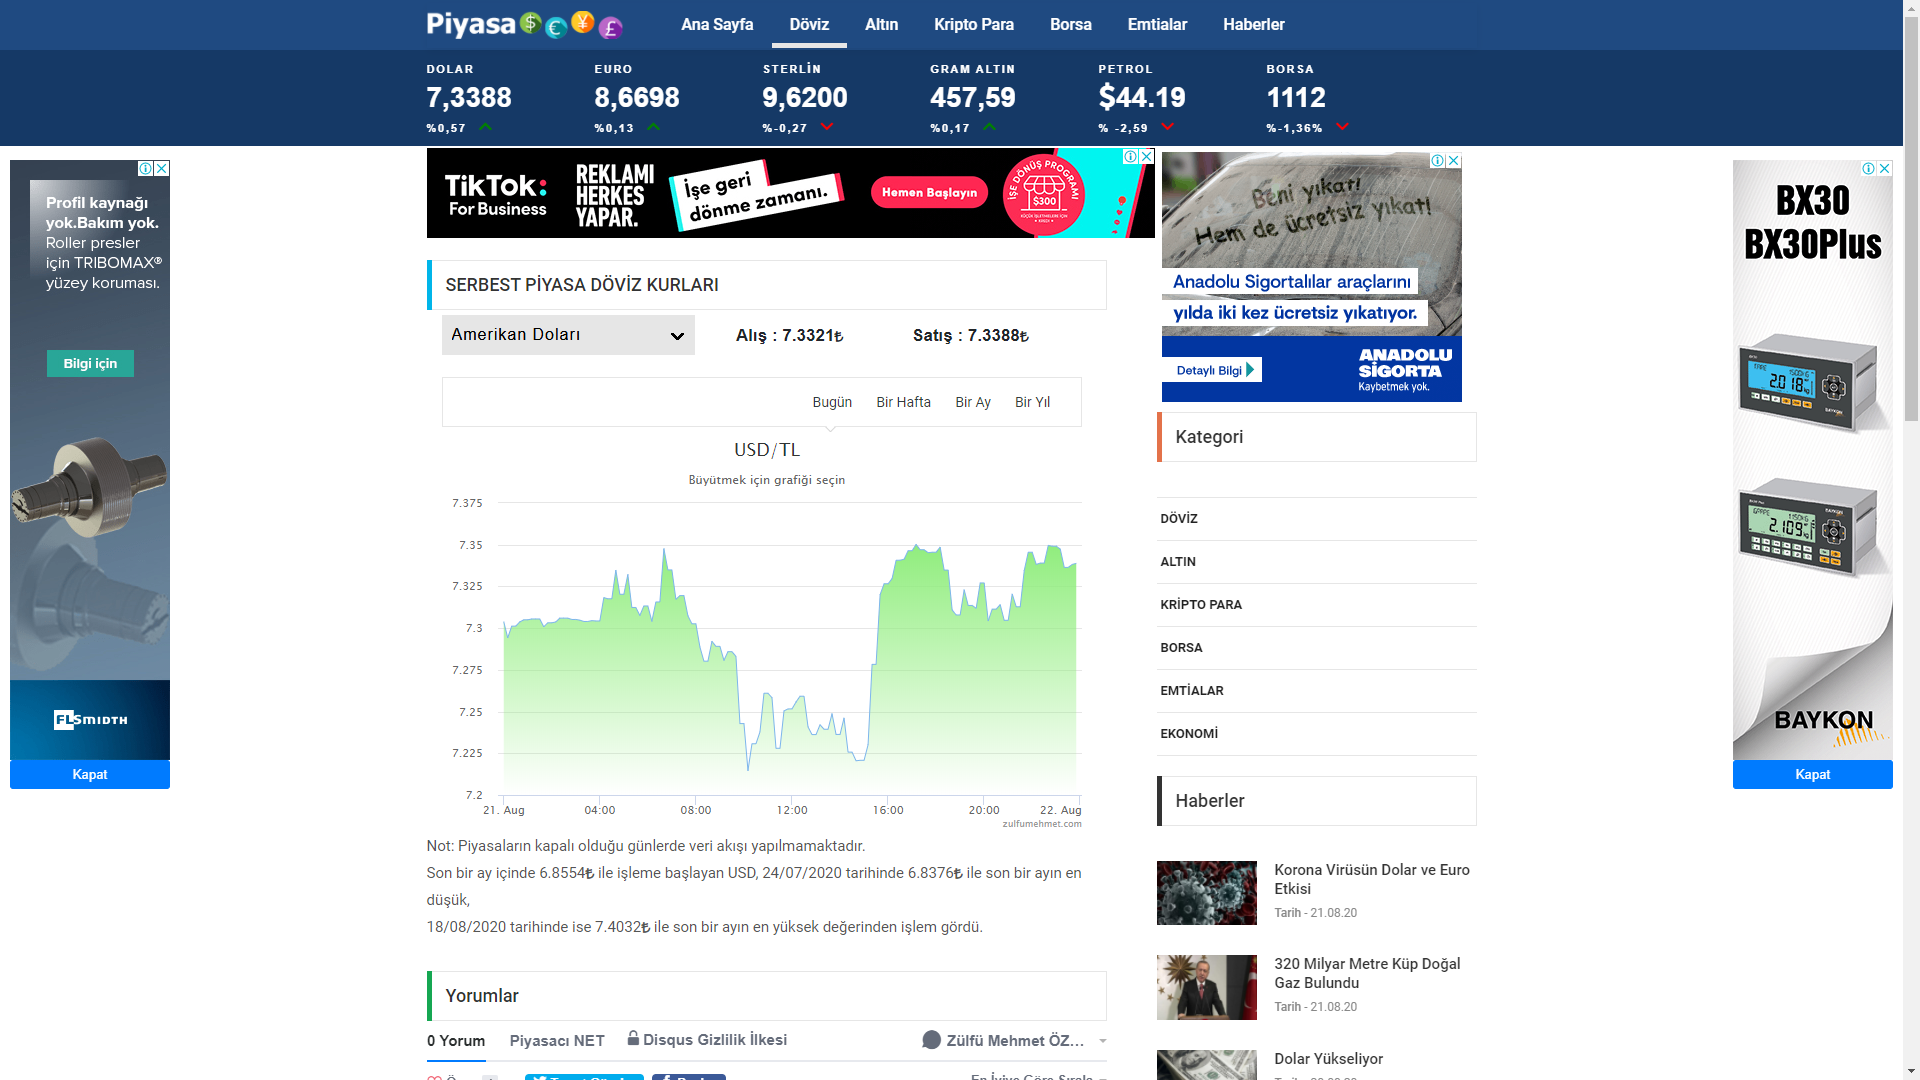Expand the Zülfü Mehmet ÖZ user menu
The width and height of the screenshot is (1920, 1080).
1103,1041
